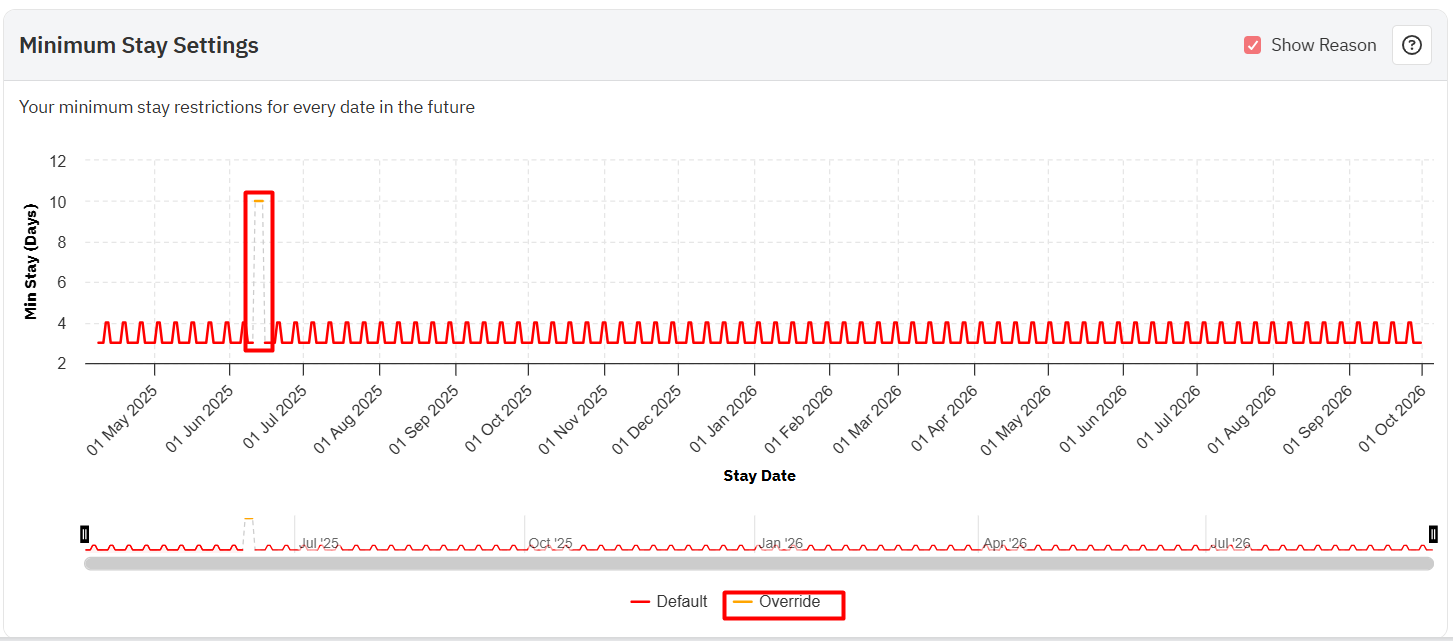Toggle the Default series in the legend

click(x=670, y=602)
